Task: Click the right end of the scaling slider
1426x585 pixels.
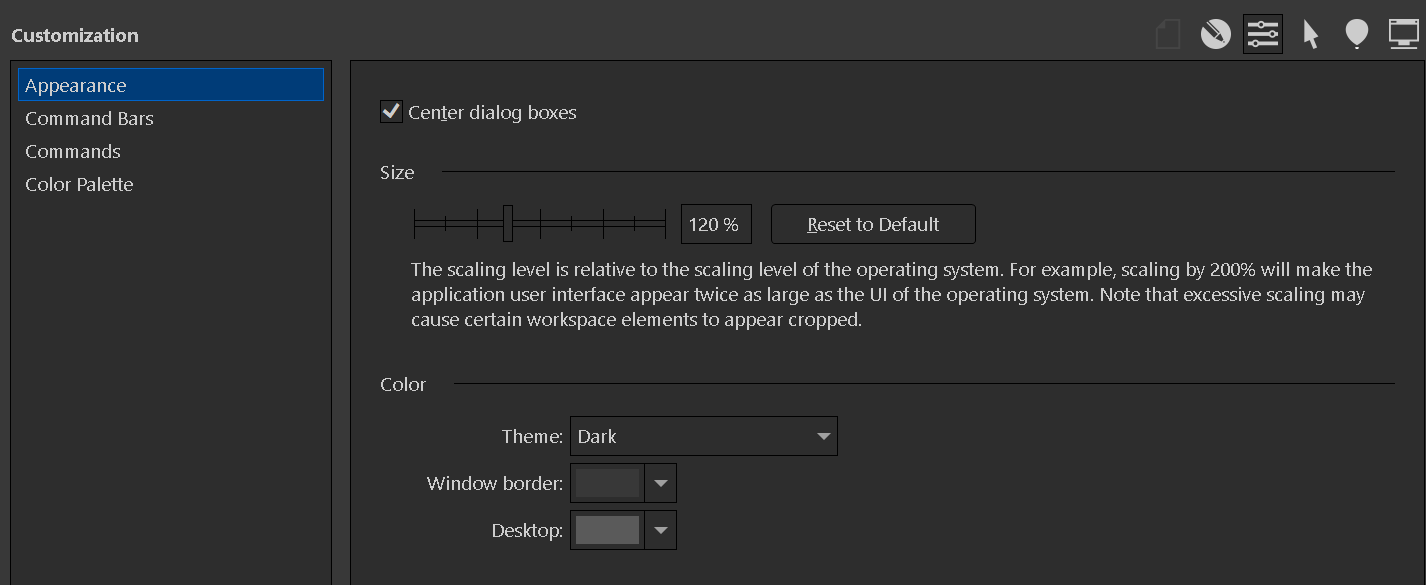Action: point(664,224)
